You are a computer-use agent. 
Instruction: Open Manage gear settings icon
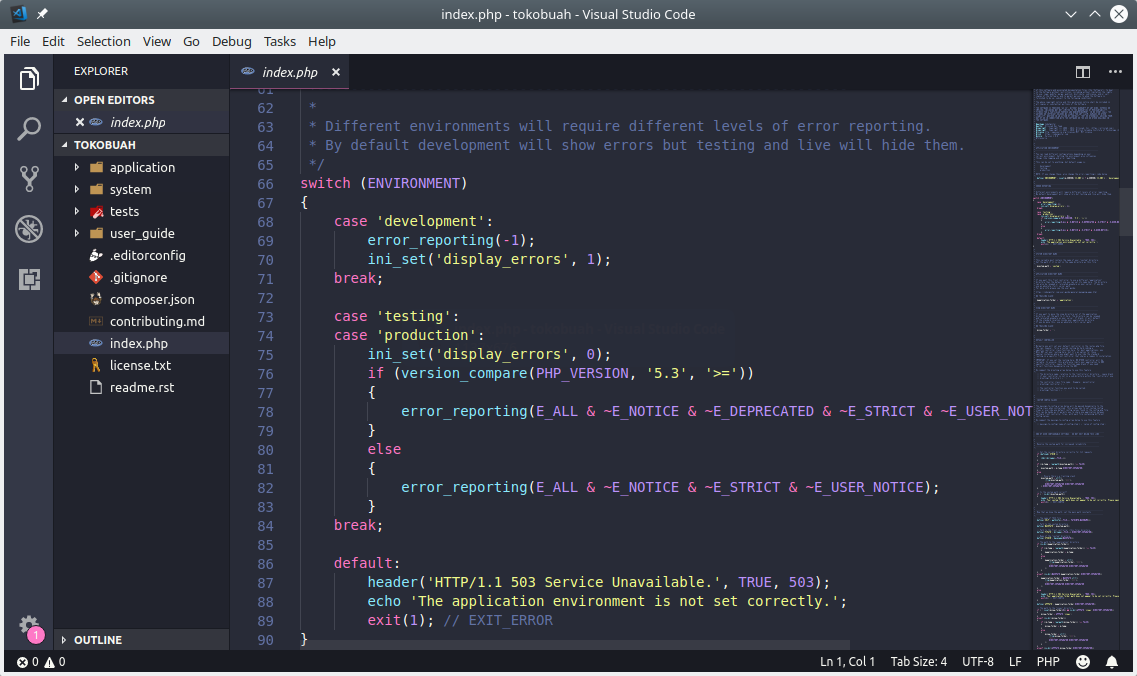(x=29, y=625)
